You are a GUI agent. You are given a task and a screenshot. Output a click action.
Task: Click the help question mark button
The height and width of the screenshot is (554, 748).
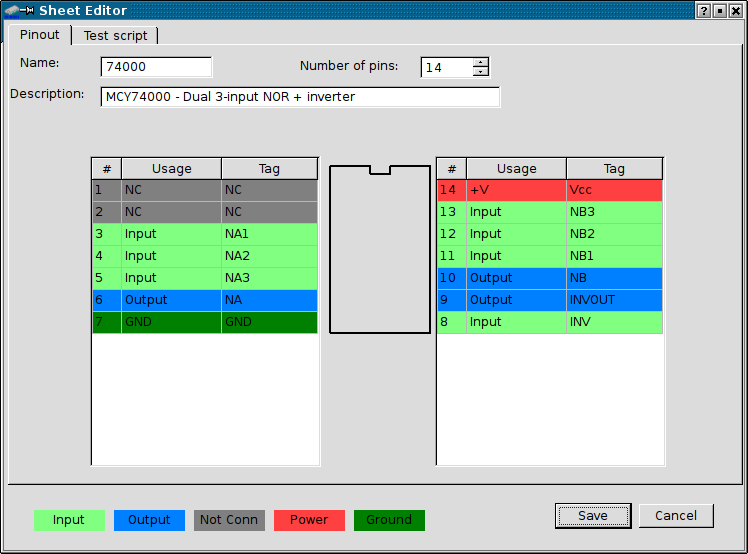(x=704, y=10)
